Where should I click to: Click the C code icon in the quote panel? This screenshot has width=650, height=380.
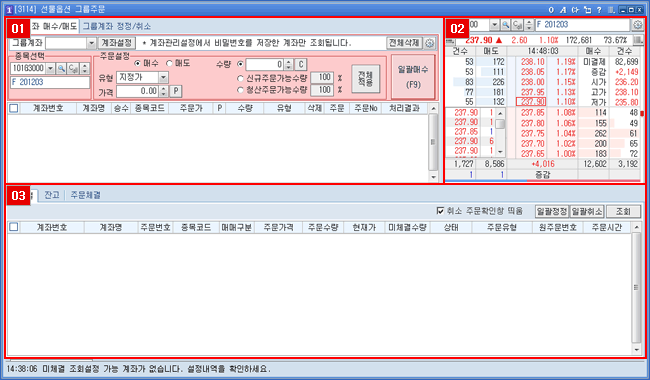517,25
